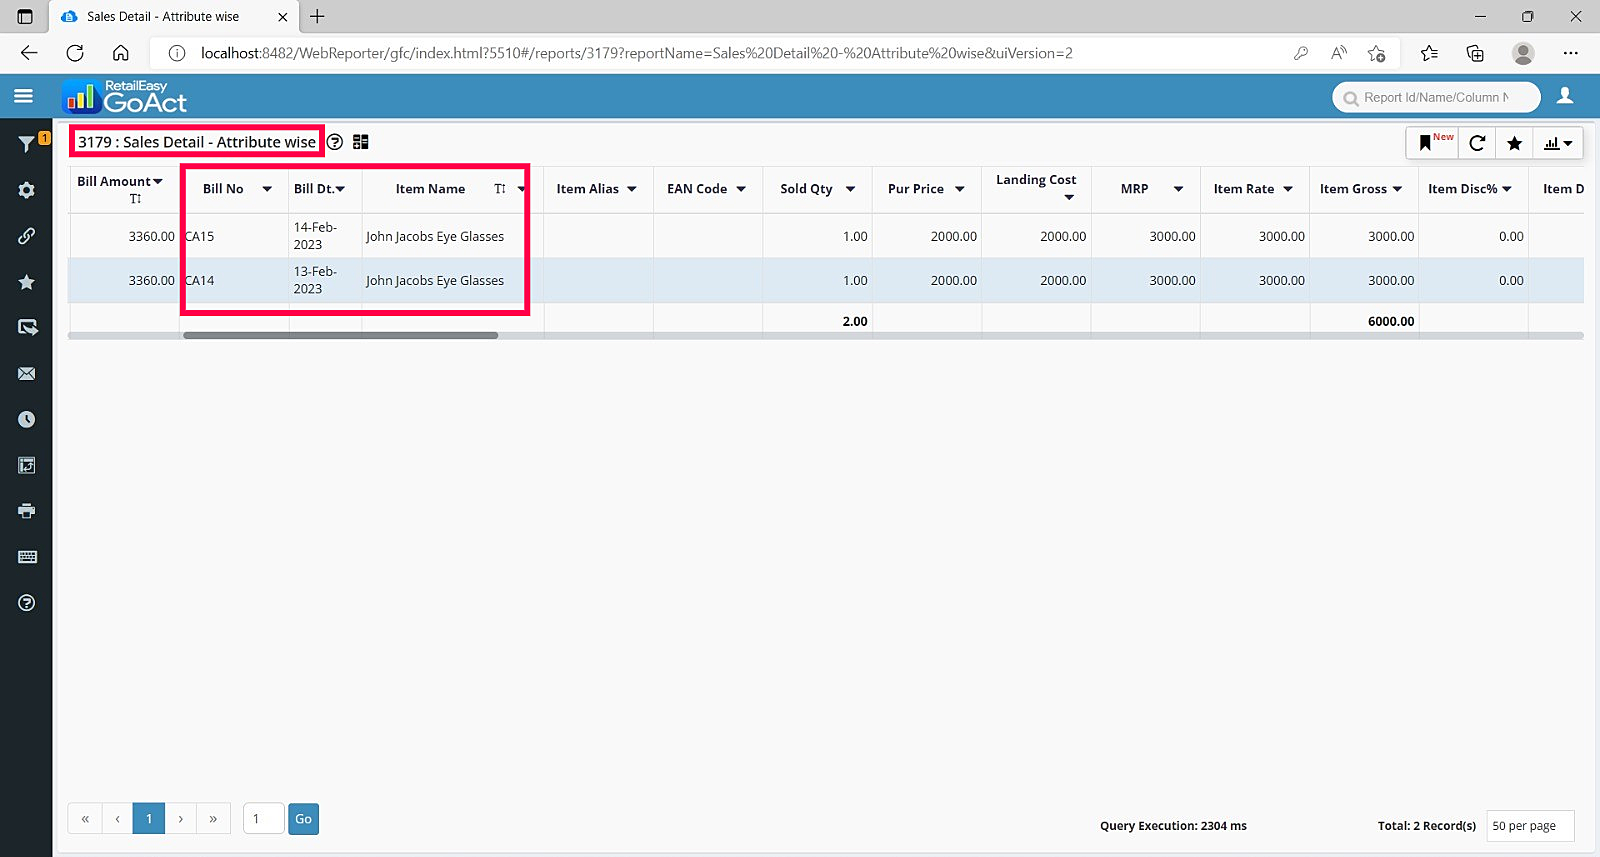Open browser settings and more menu
Viewport: 1600px width, 857px height.
coord(1571,53)
